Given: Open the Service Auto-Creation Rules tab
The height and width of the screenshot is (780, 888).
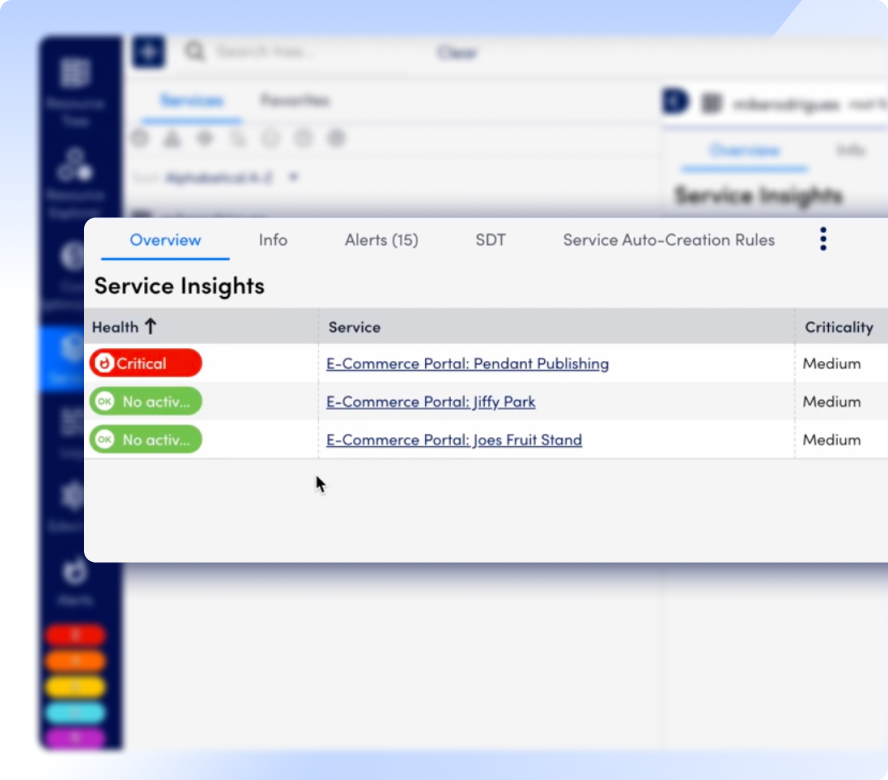Looking at the screenshot, I should (x=668, y=240).
